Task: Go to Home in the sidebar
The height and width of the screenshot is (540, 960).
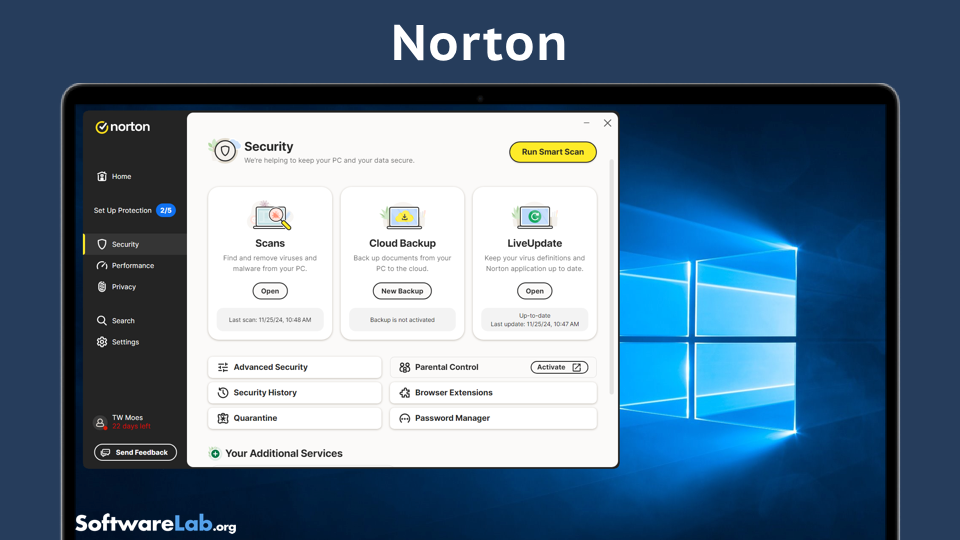Action: (x=121, y=176)
